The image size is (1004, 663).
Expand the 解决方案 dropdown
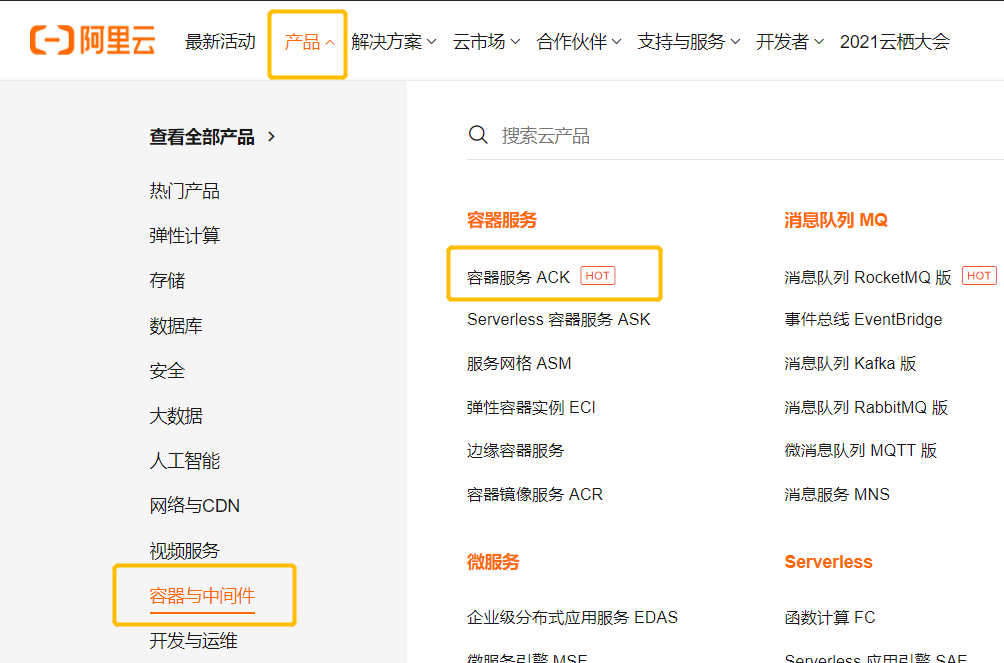tap(393, 42)
